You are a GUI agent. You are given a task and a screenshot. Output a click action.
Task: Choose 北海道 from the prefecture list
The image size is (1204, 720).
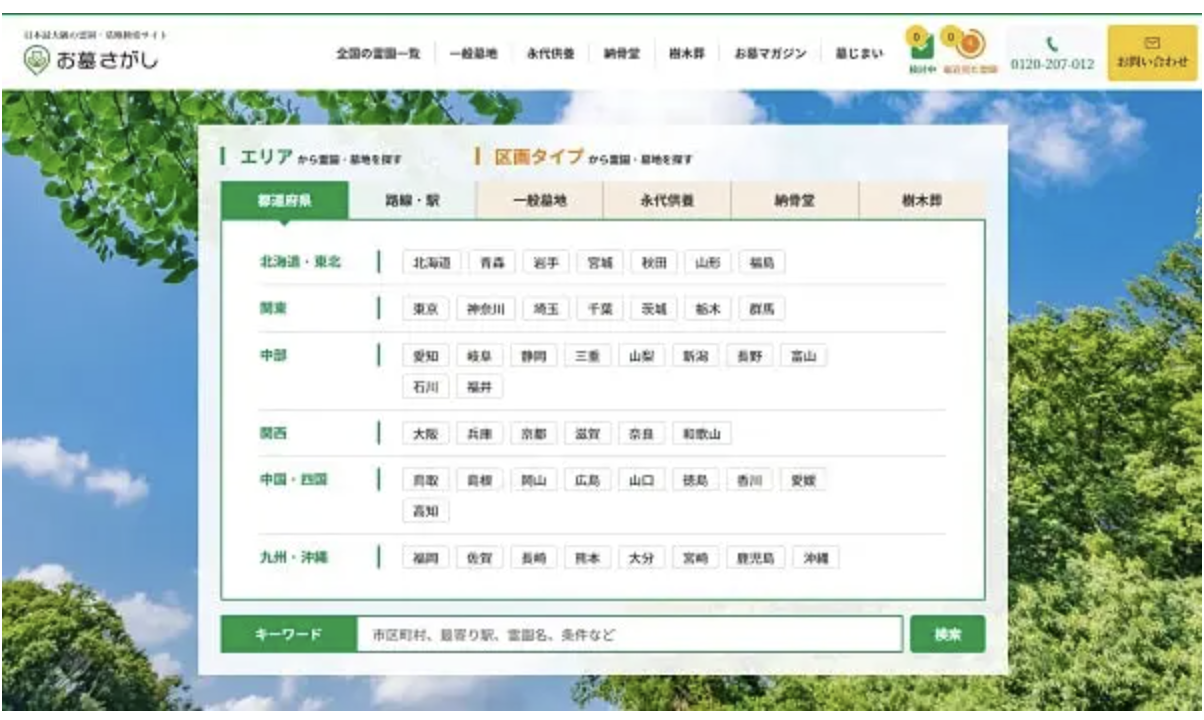tap(431, 263)
